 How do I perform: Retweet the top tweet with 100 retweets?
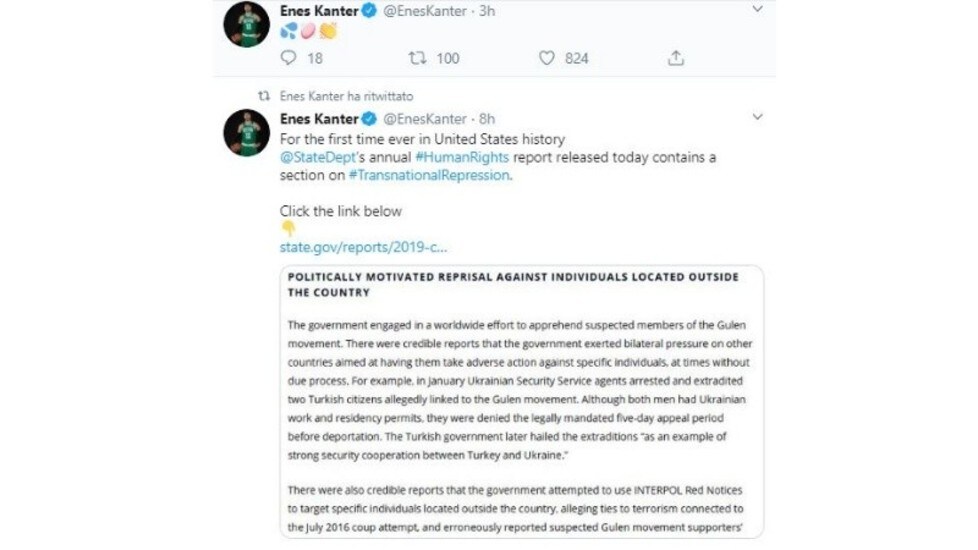tap(417, 58)
